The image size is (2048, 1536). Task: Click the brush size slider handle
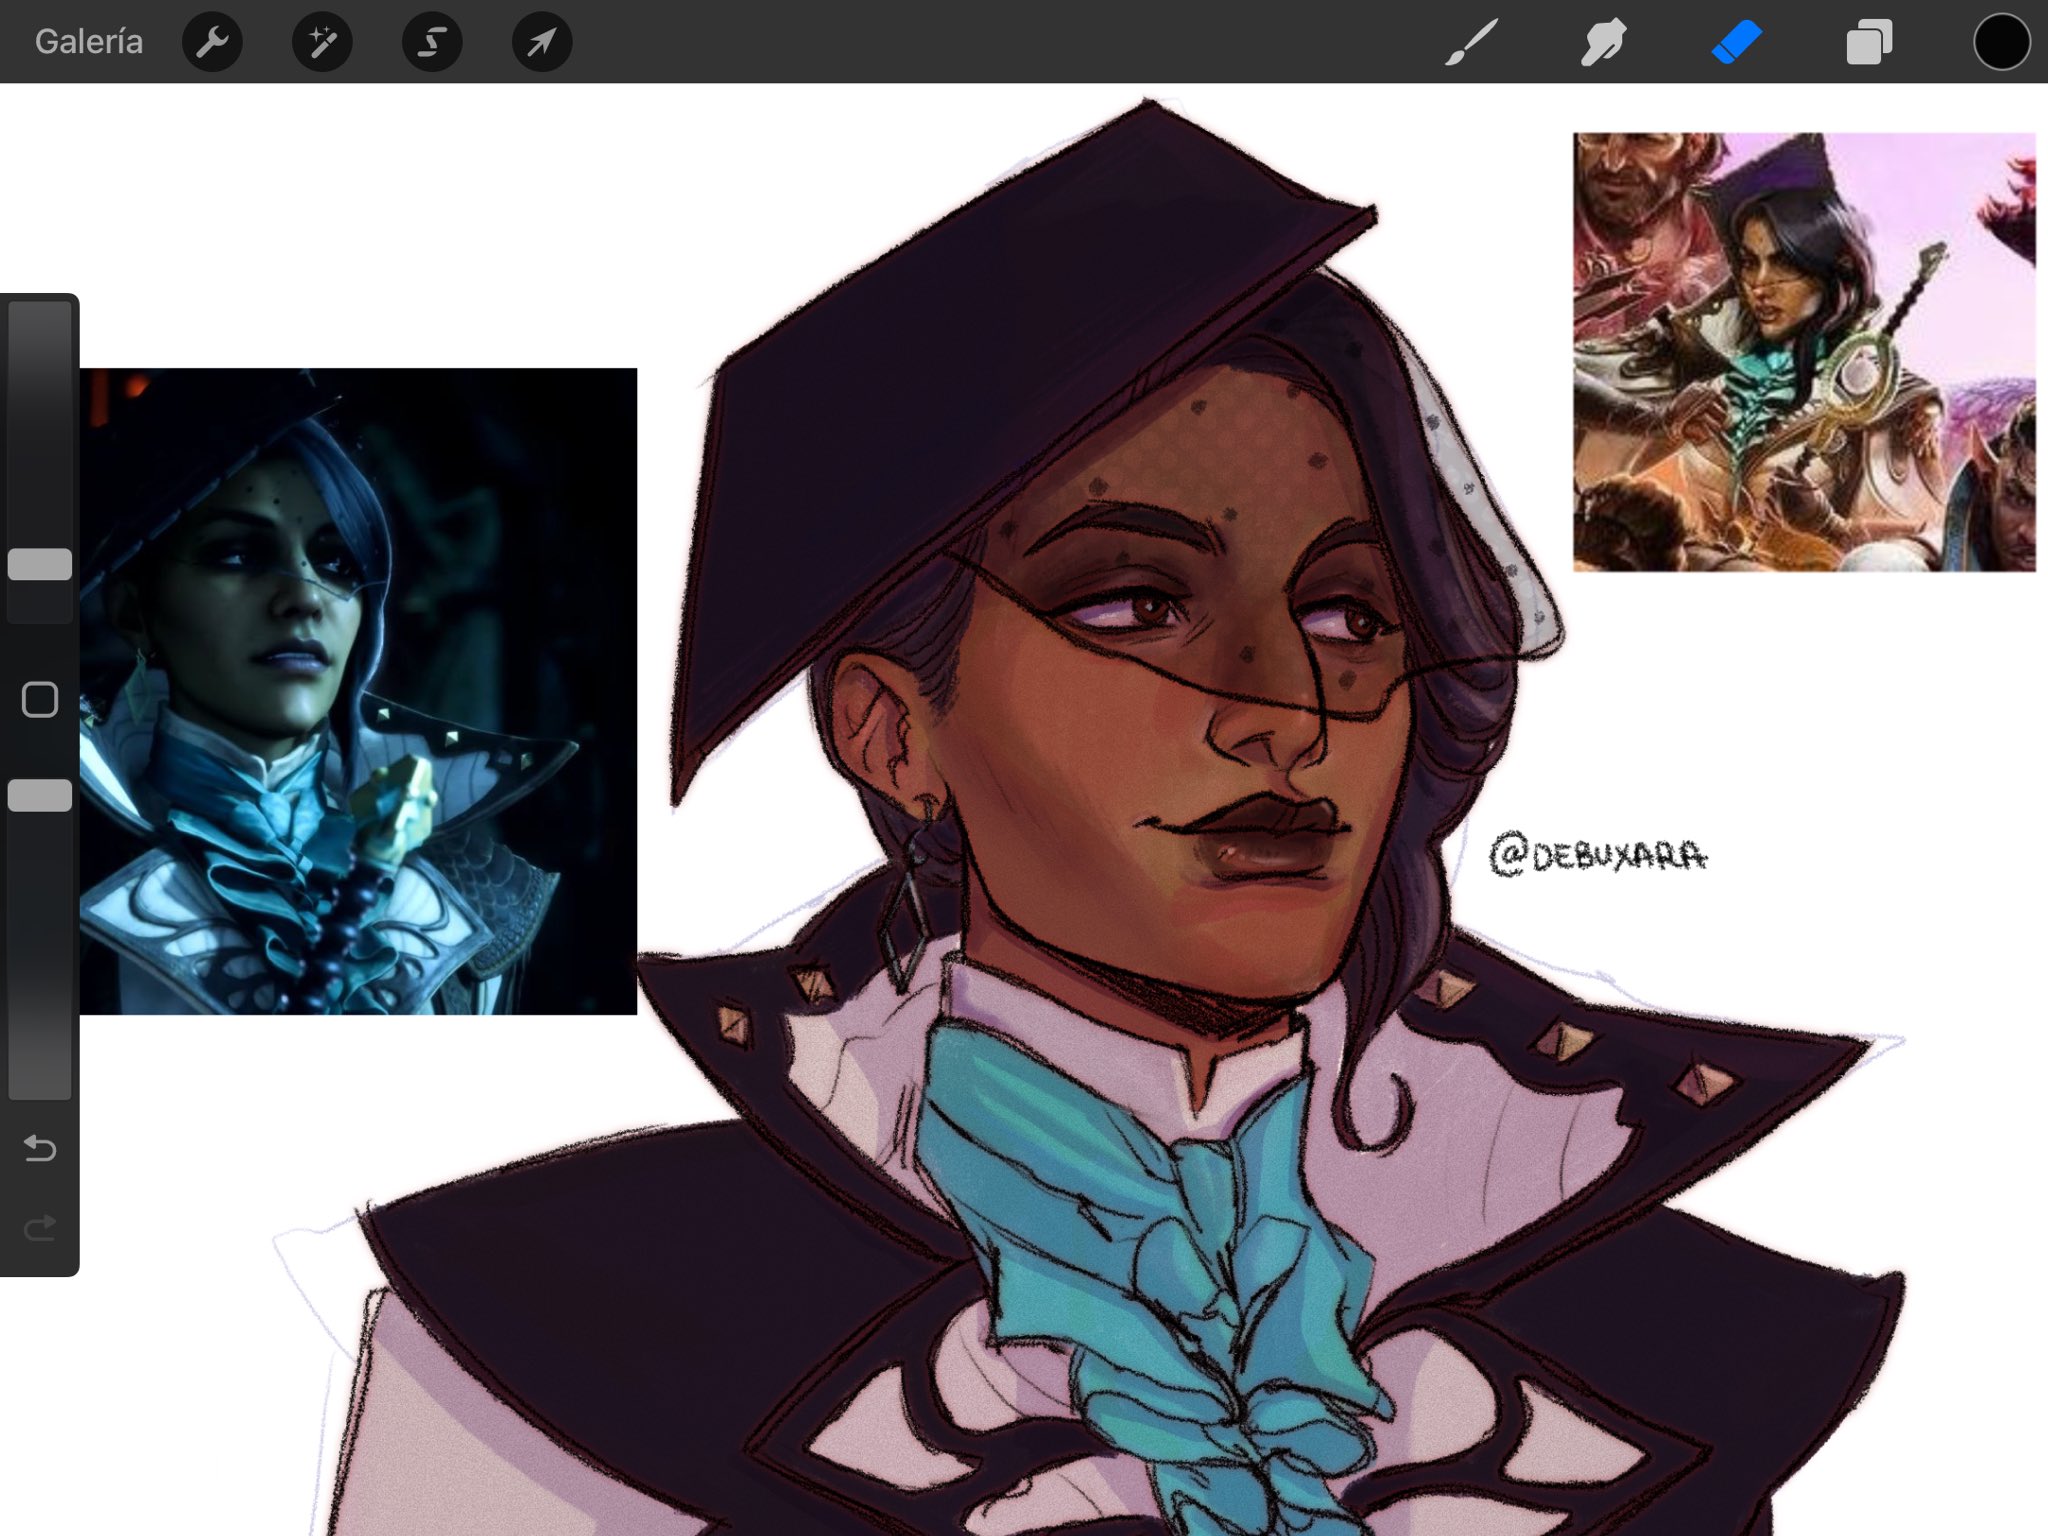coord(40,564)
